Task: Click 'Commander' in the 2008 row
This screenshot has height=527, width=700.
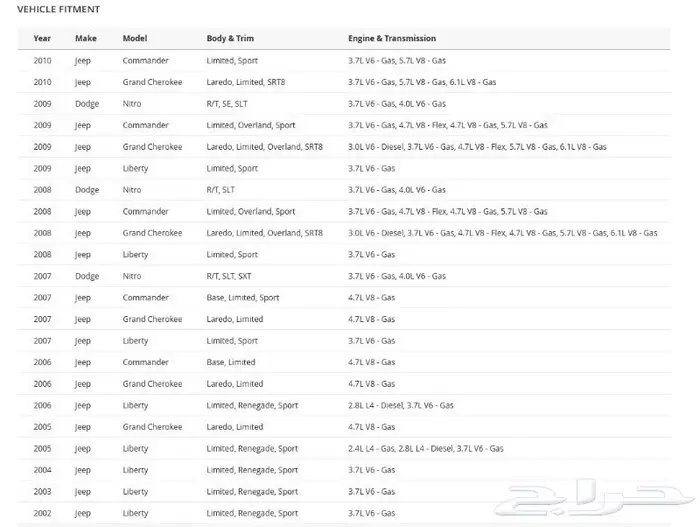Action: [x=146, y=212]
